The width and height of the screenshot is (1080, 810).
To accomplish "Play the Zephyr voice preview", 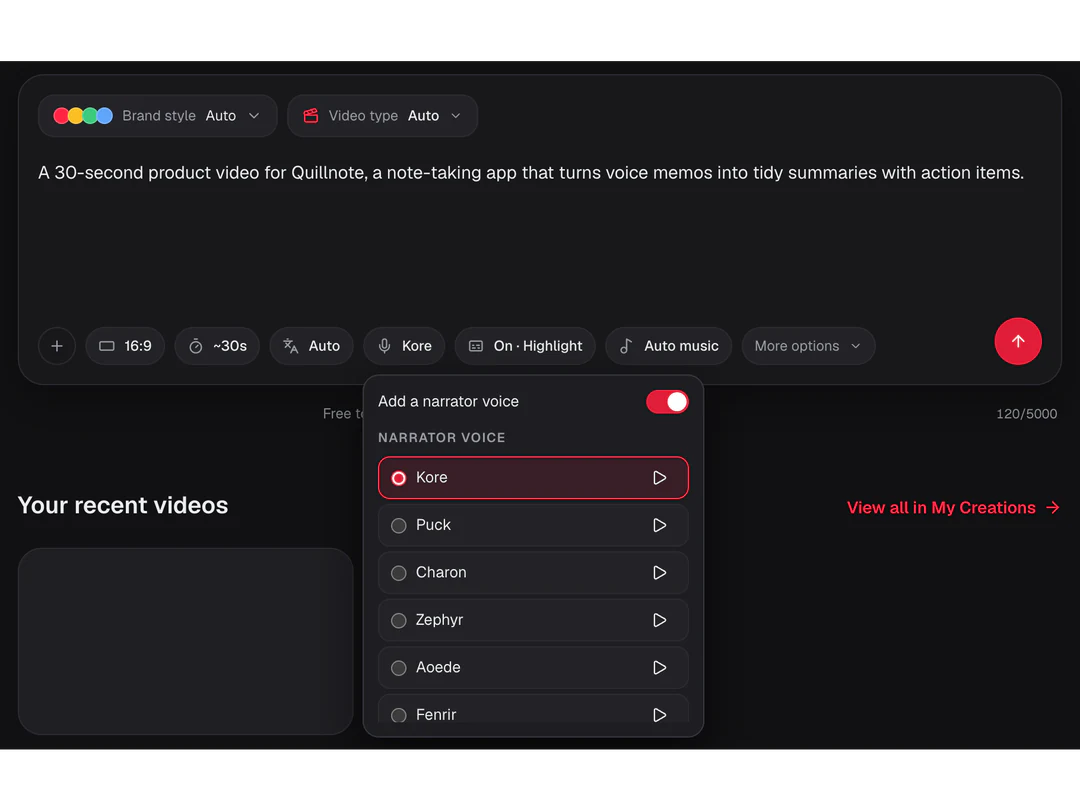I will (659, 621).
